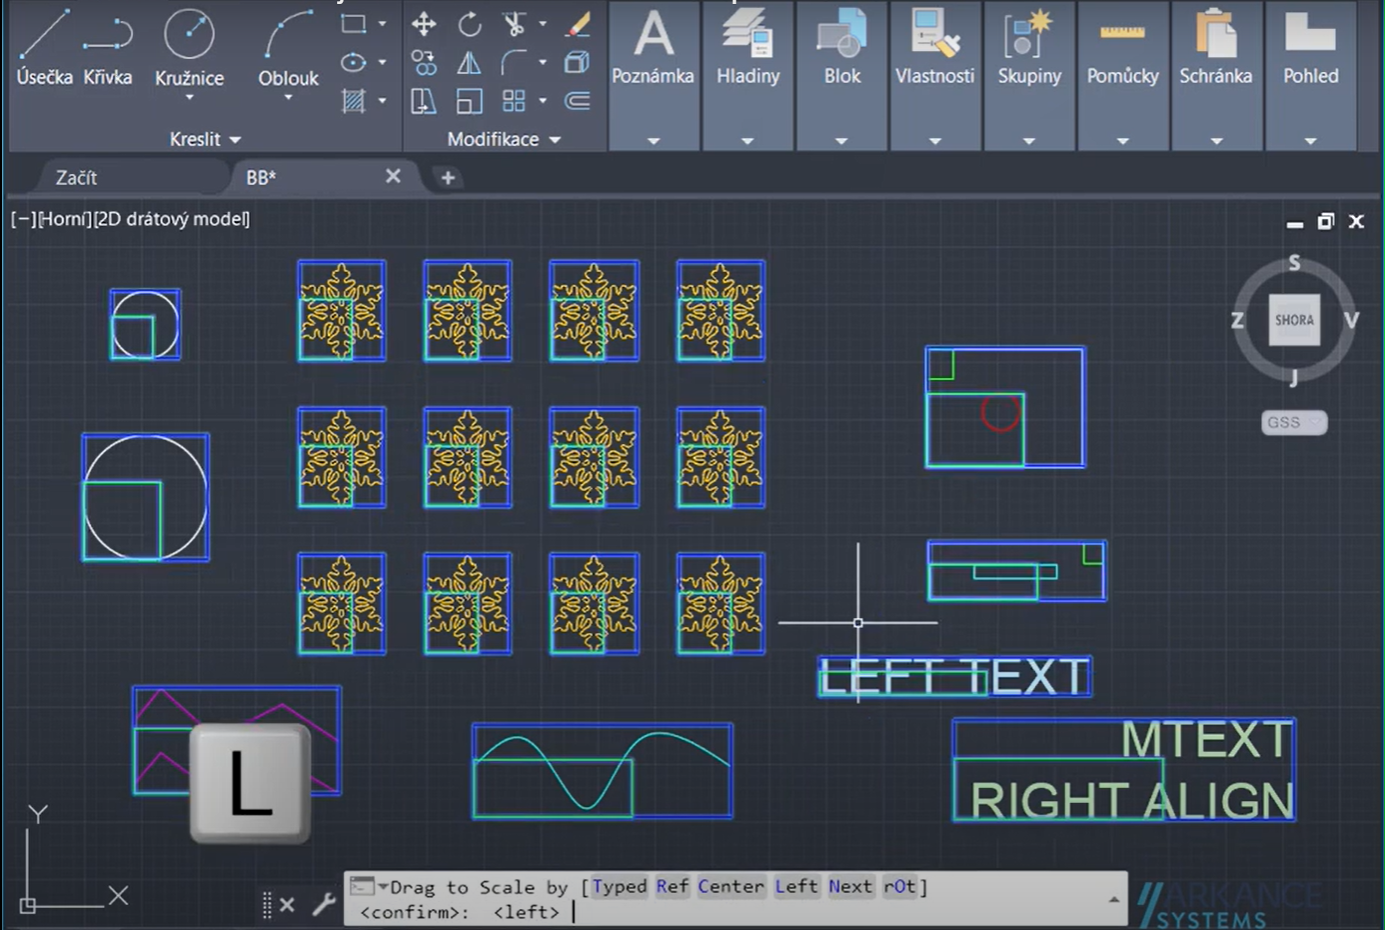This screenshot has height=930, width=1385.
Task: Open the command line customize wrench
Action: [323, 905]
